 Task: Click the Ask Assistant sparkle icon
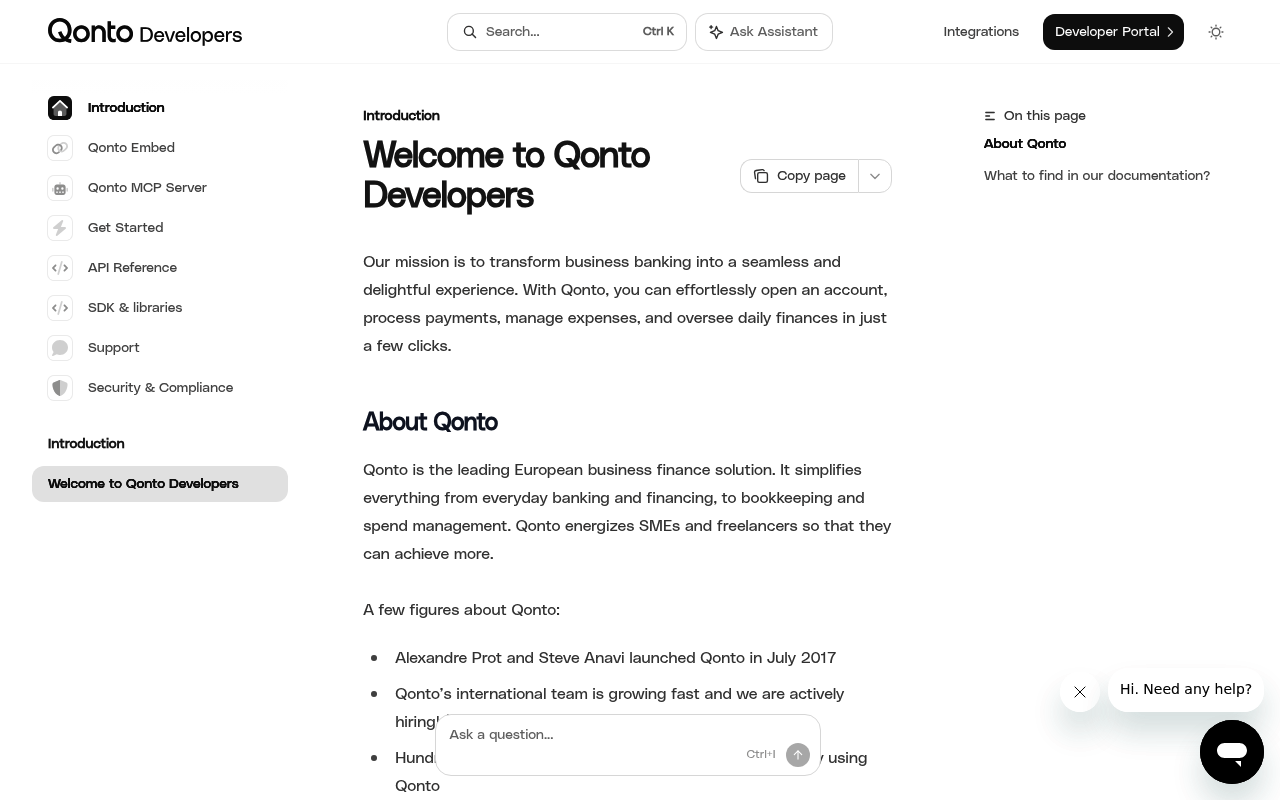(716, 32)
